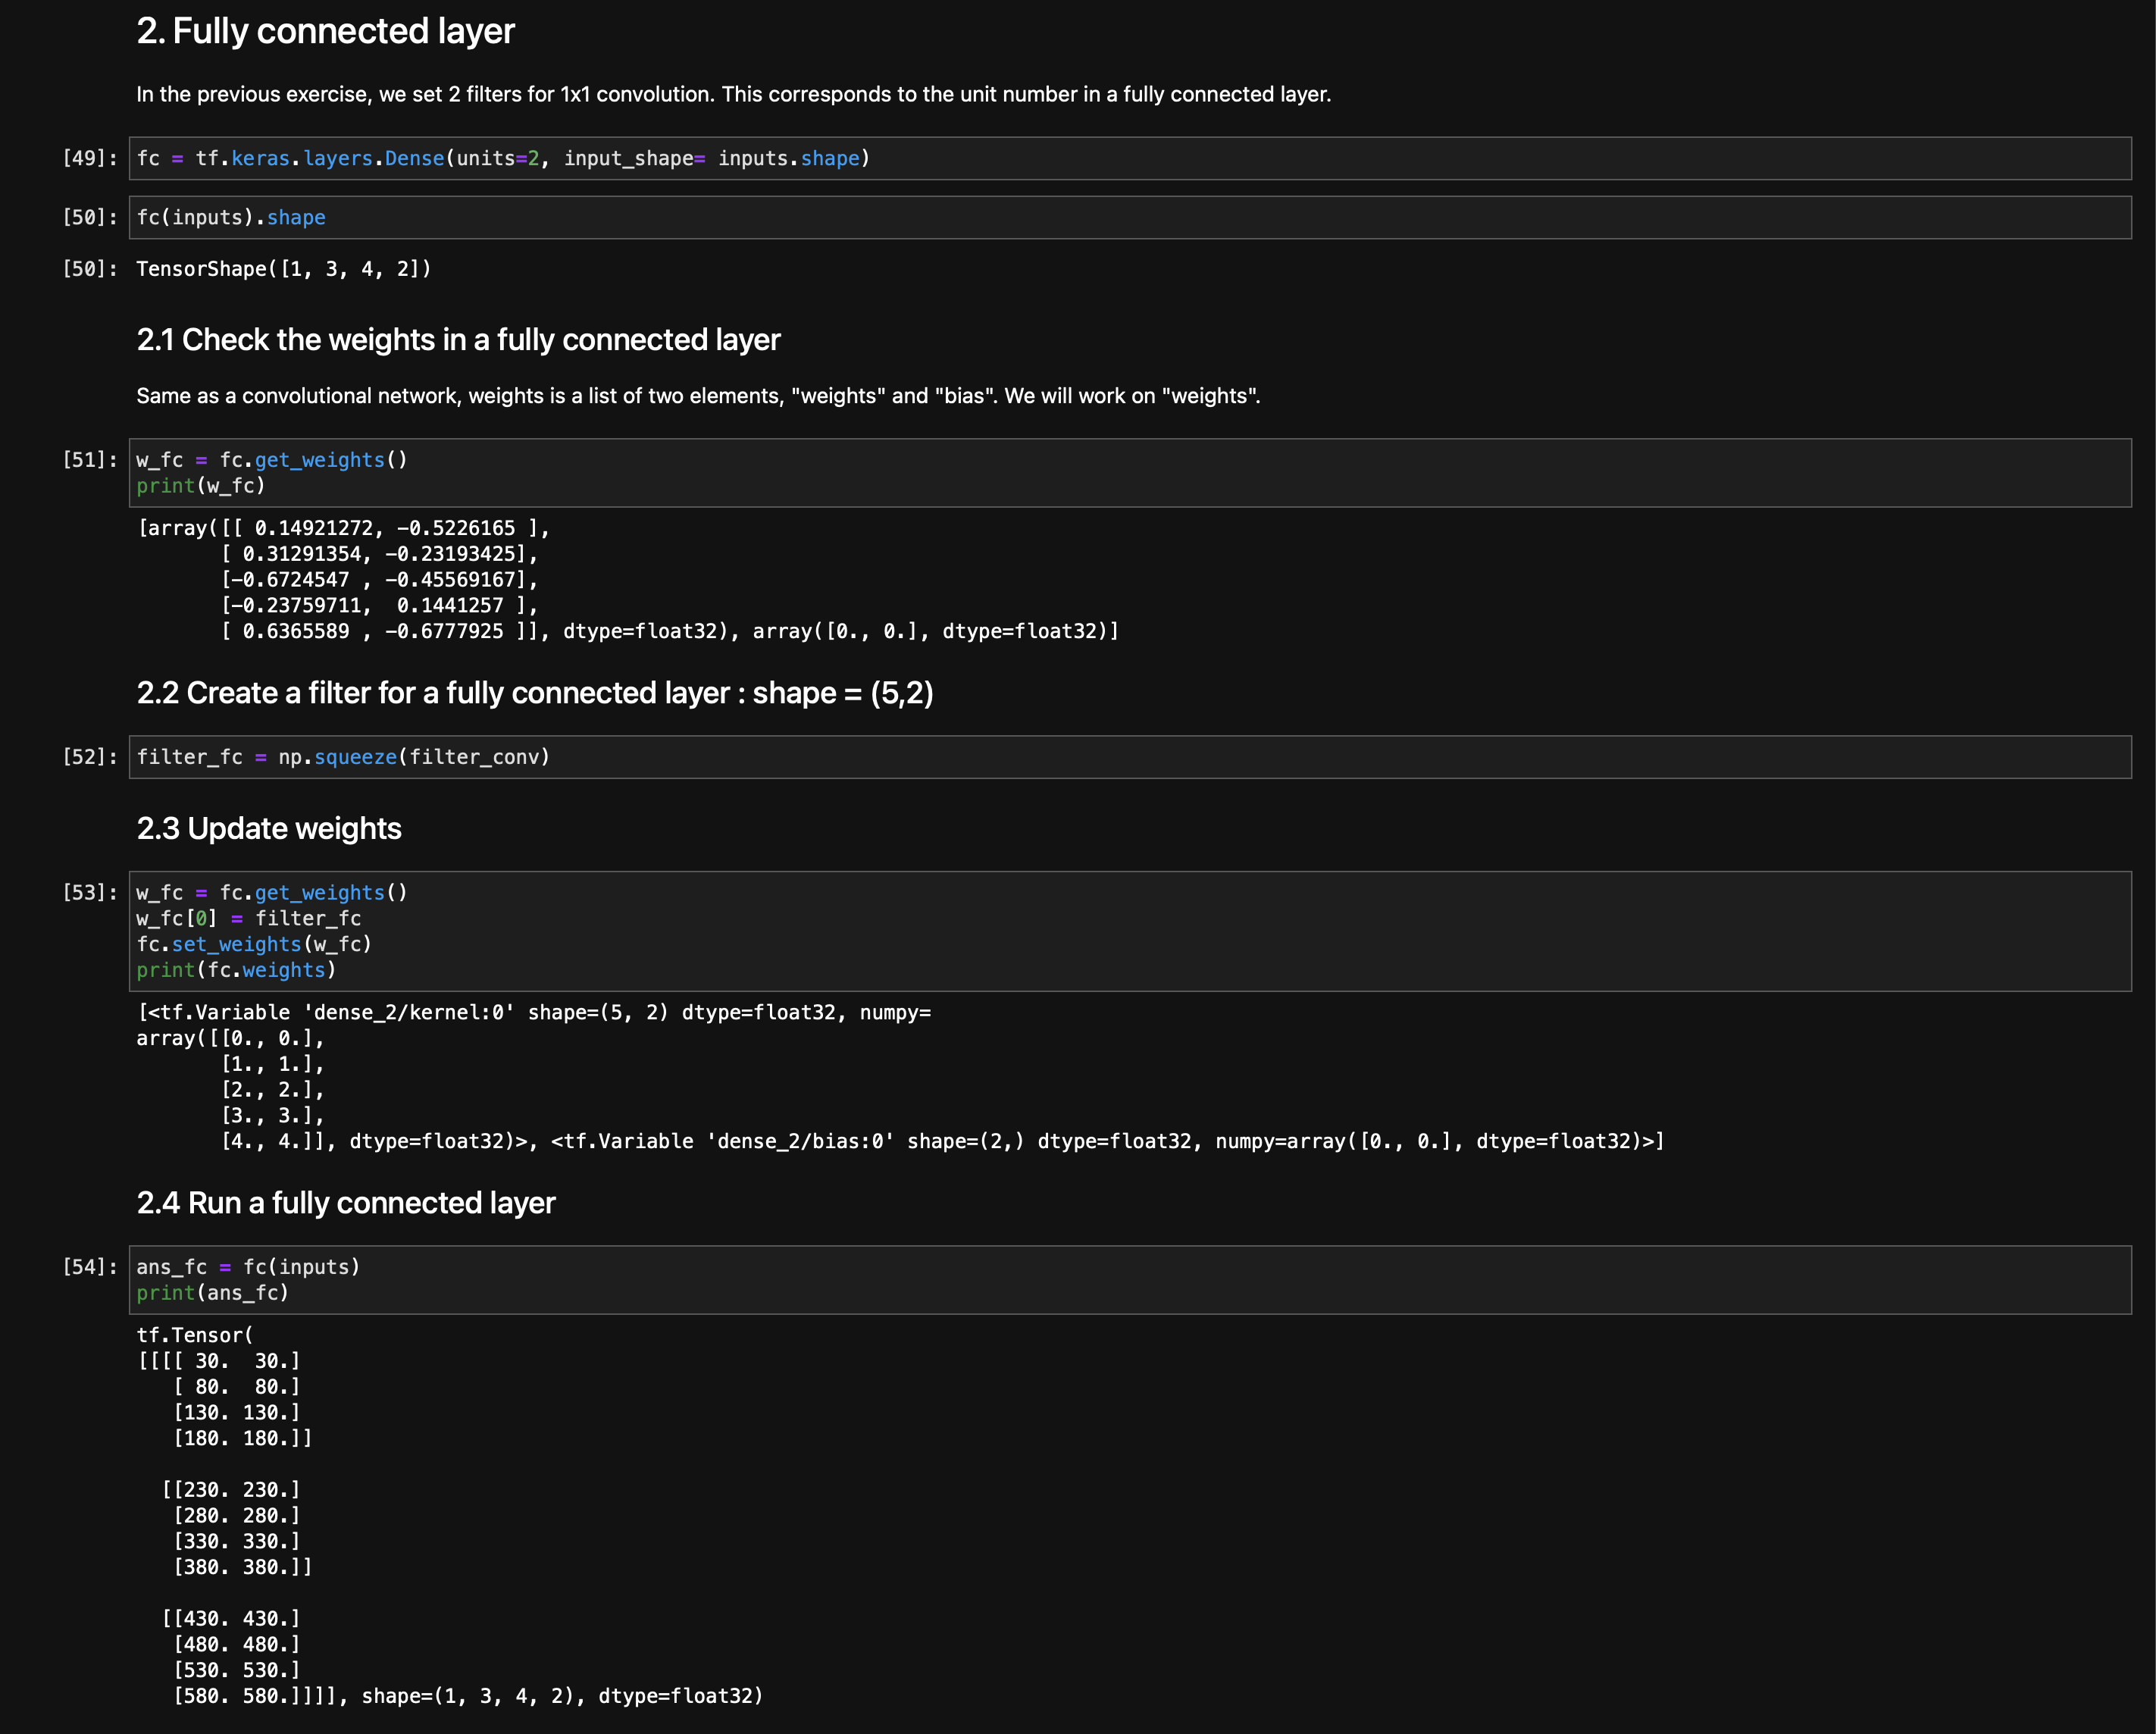
Task: Click the '2.3 Update weights' heading
Action: 269,829
